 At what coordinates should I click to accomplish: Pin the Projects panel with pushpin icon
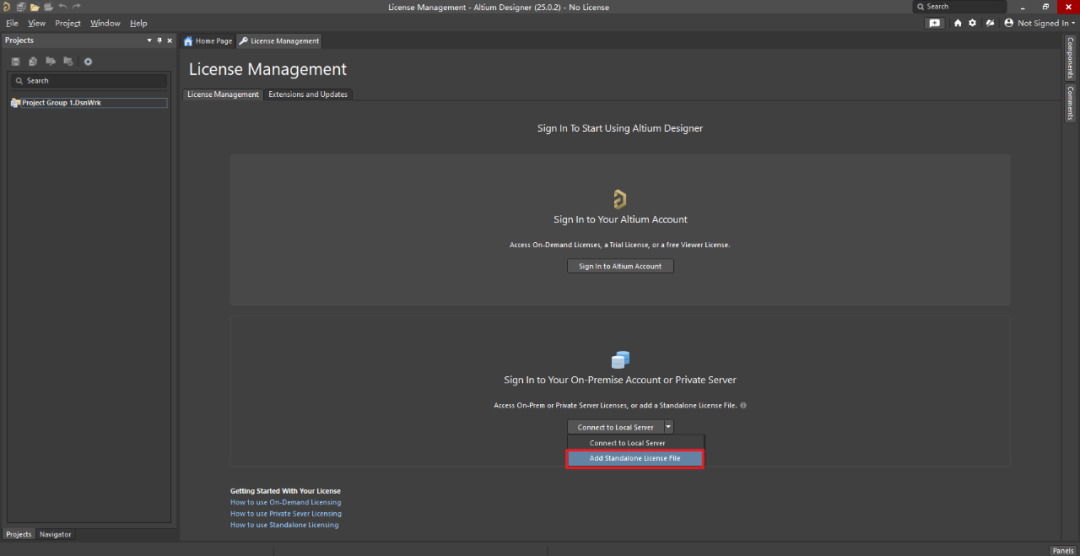point(159,41)
